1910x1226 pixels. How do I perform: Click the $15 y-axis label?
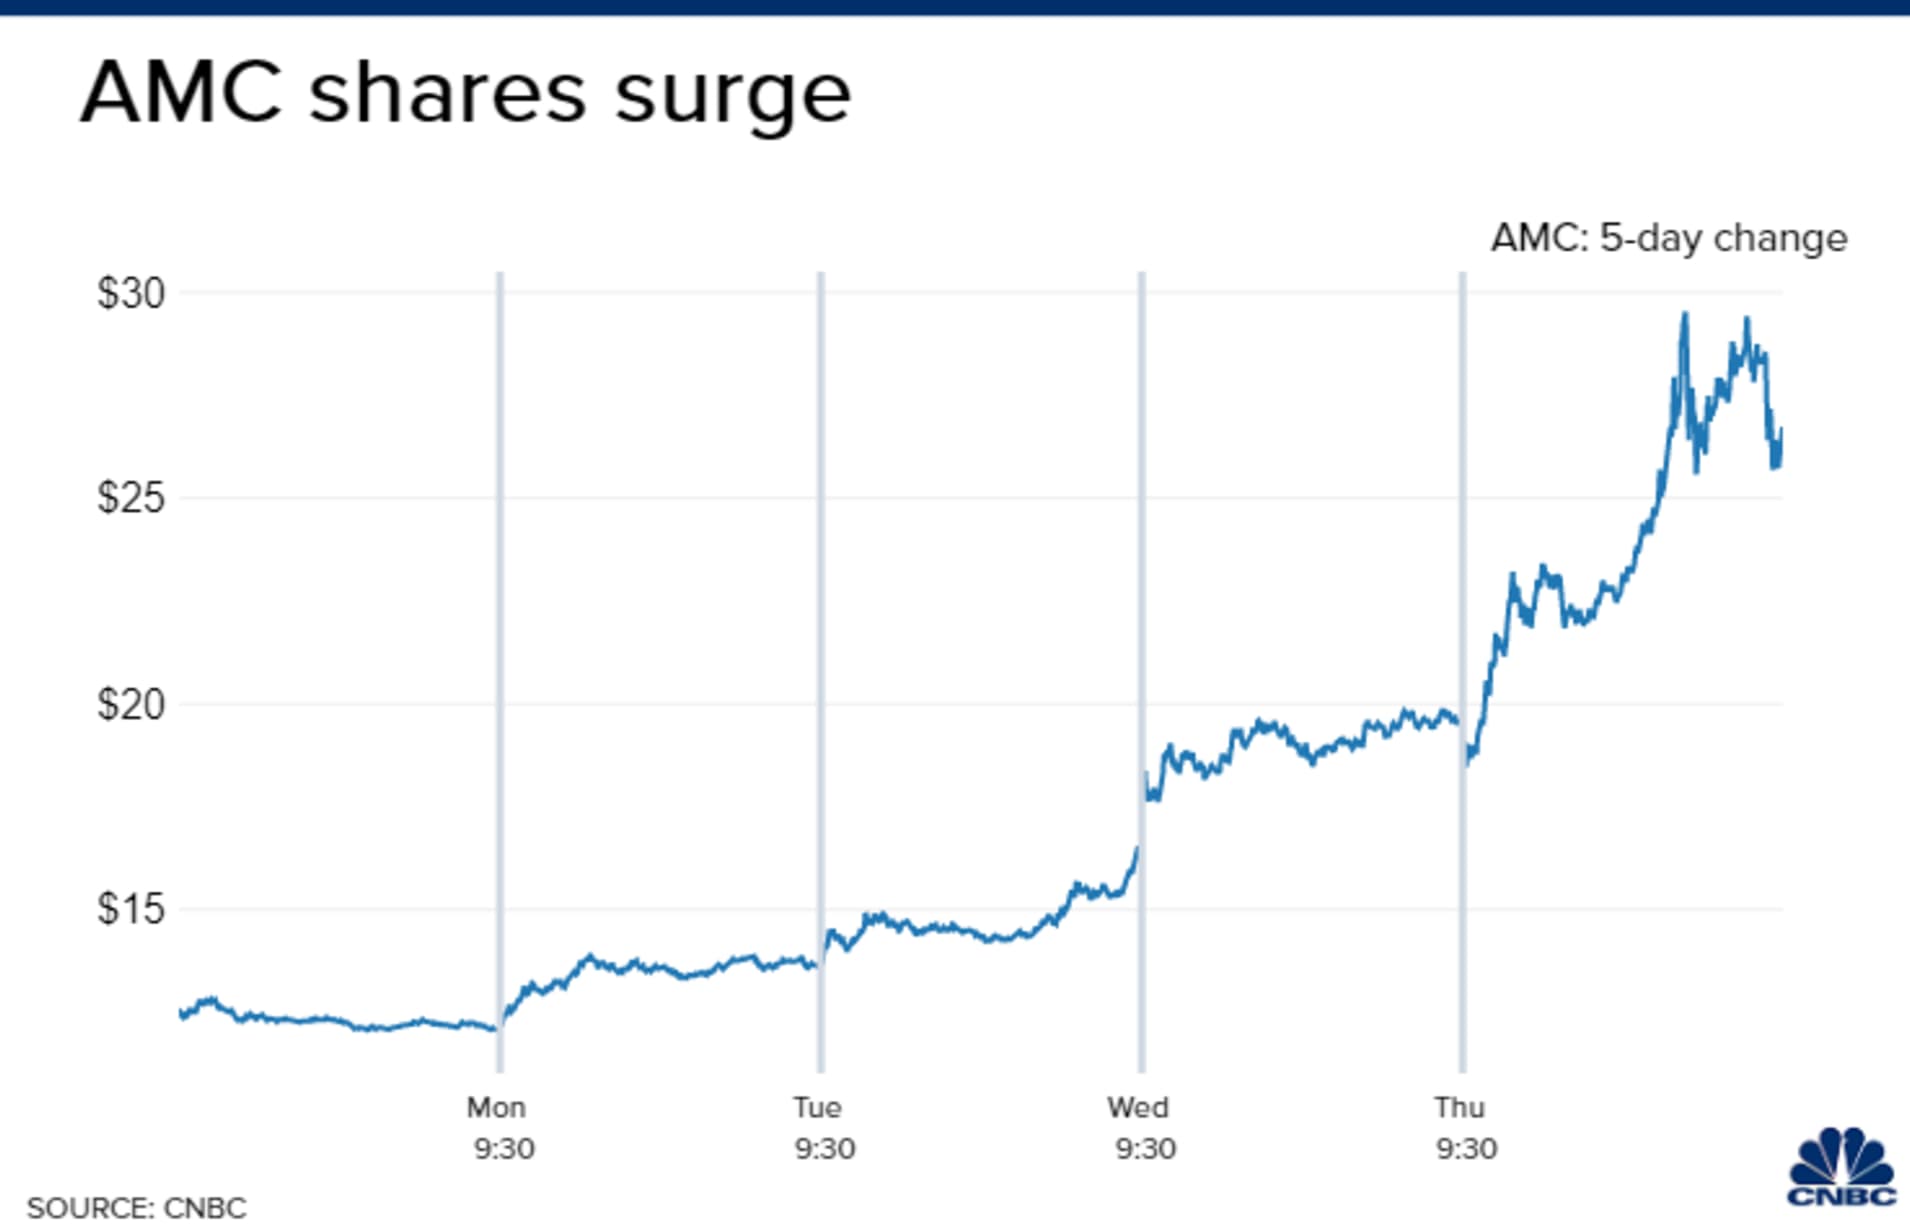pyautogui.click(x=131, y=909)
